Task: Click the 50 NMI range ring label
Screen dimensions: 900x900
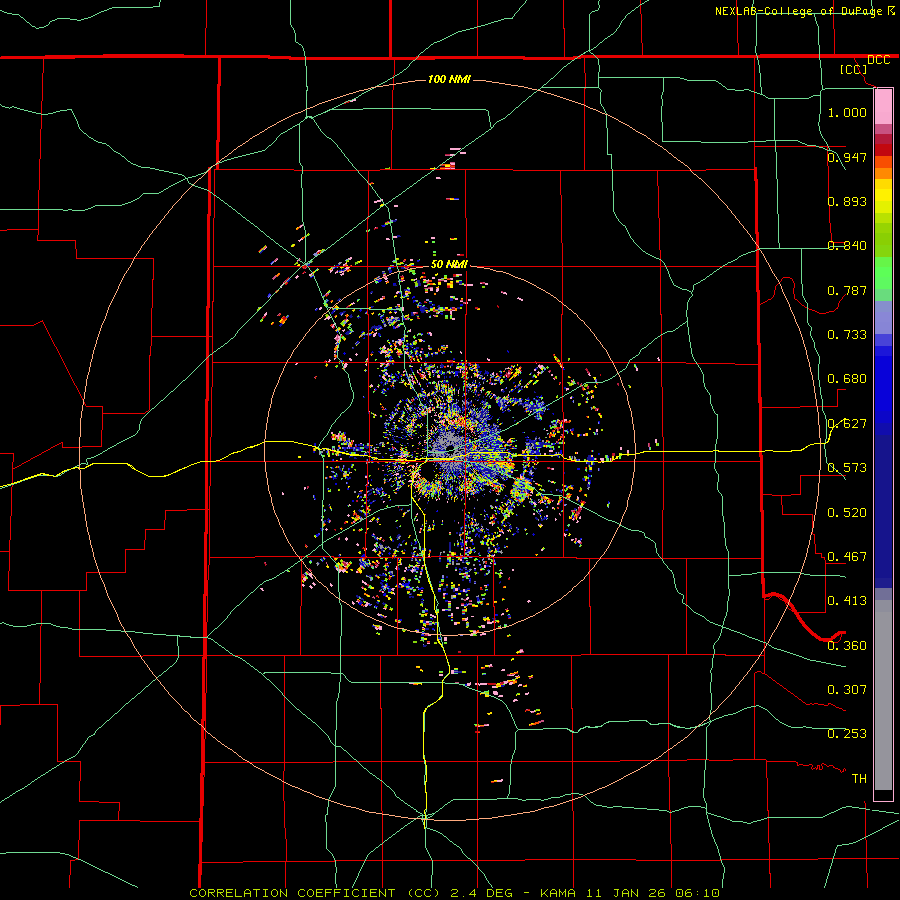Action: tap(449, 264)
